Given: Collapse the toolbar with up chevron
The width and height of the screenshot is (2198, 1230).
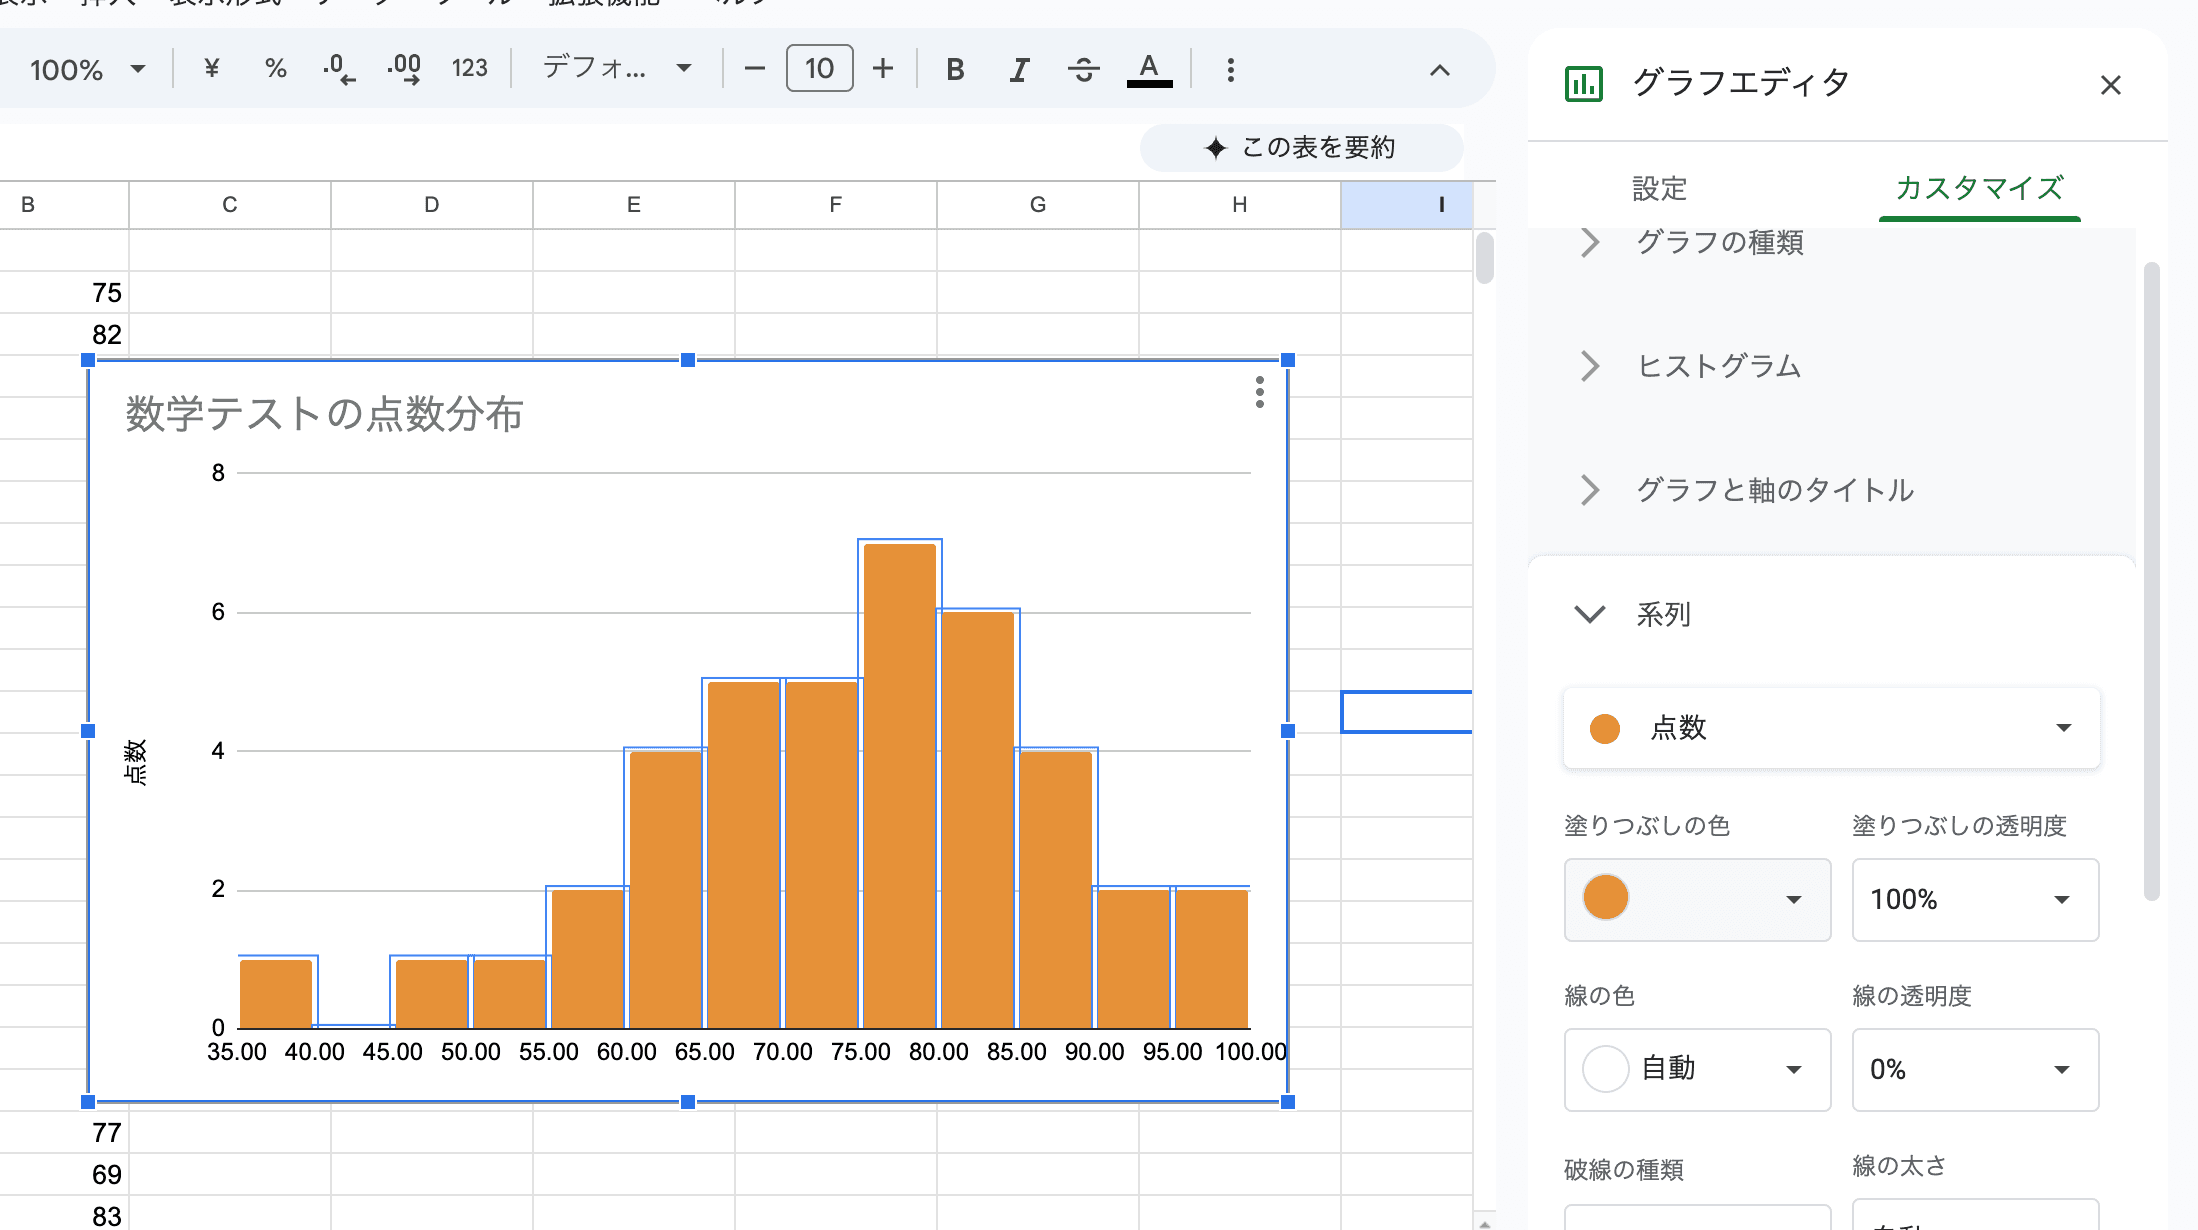Looking at the screenshot, I should (x=1439, y=69).
